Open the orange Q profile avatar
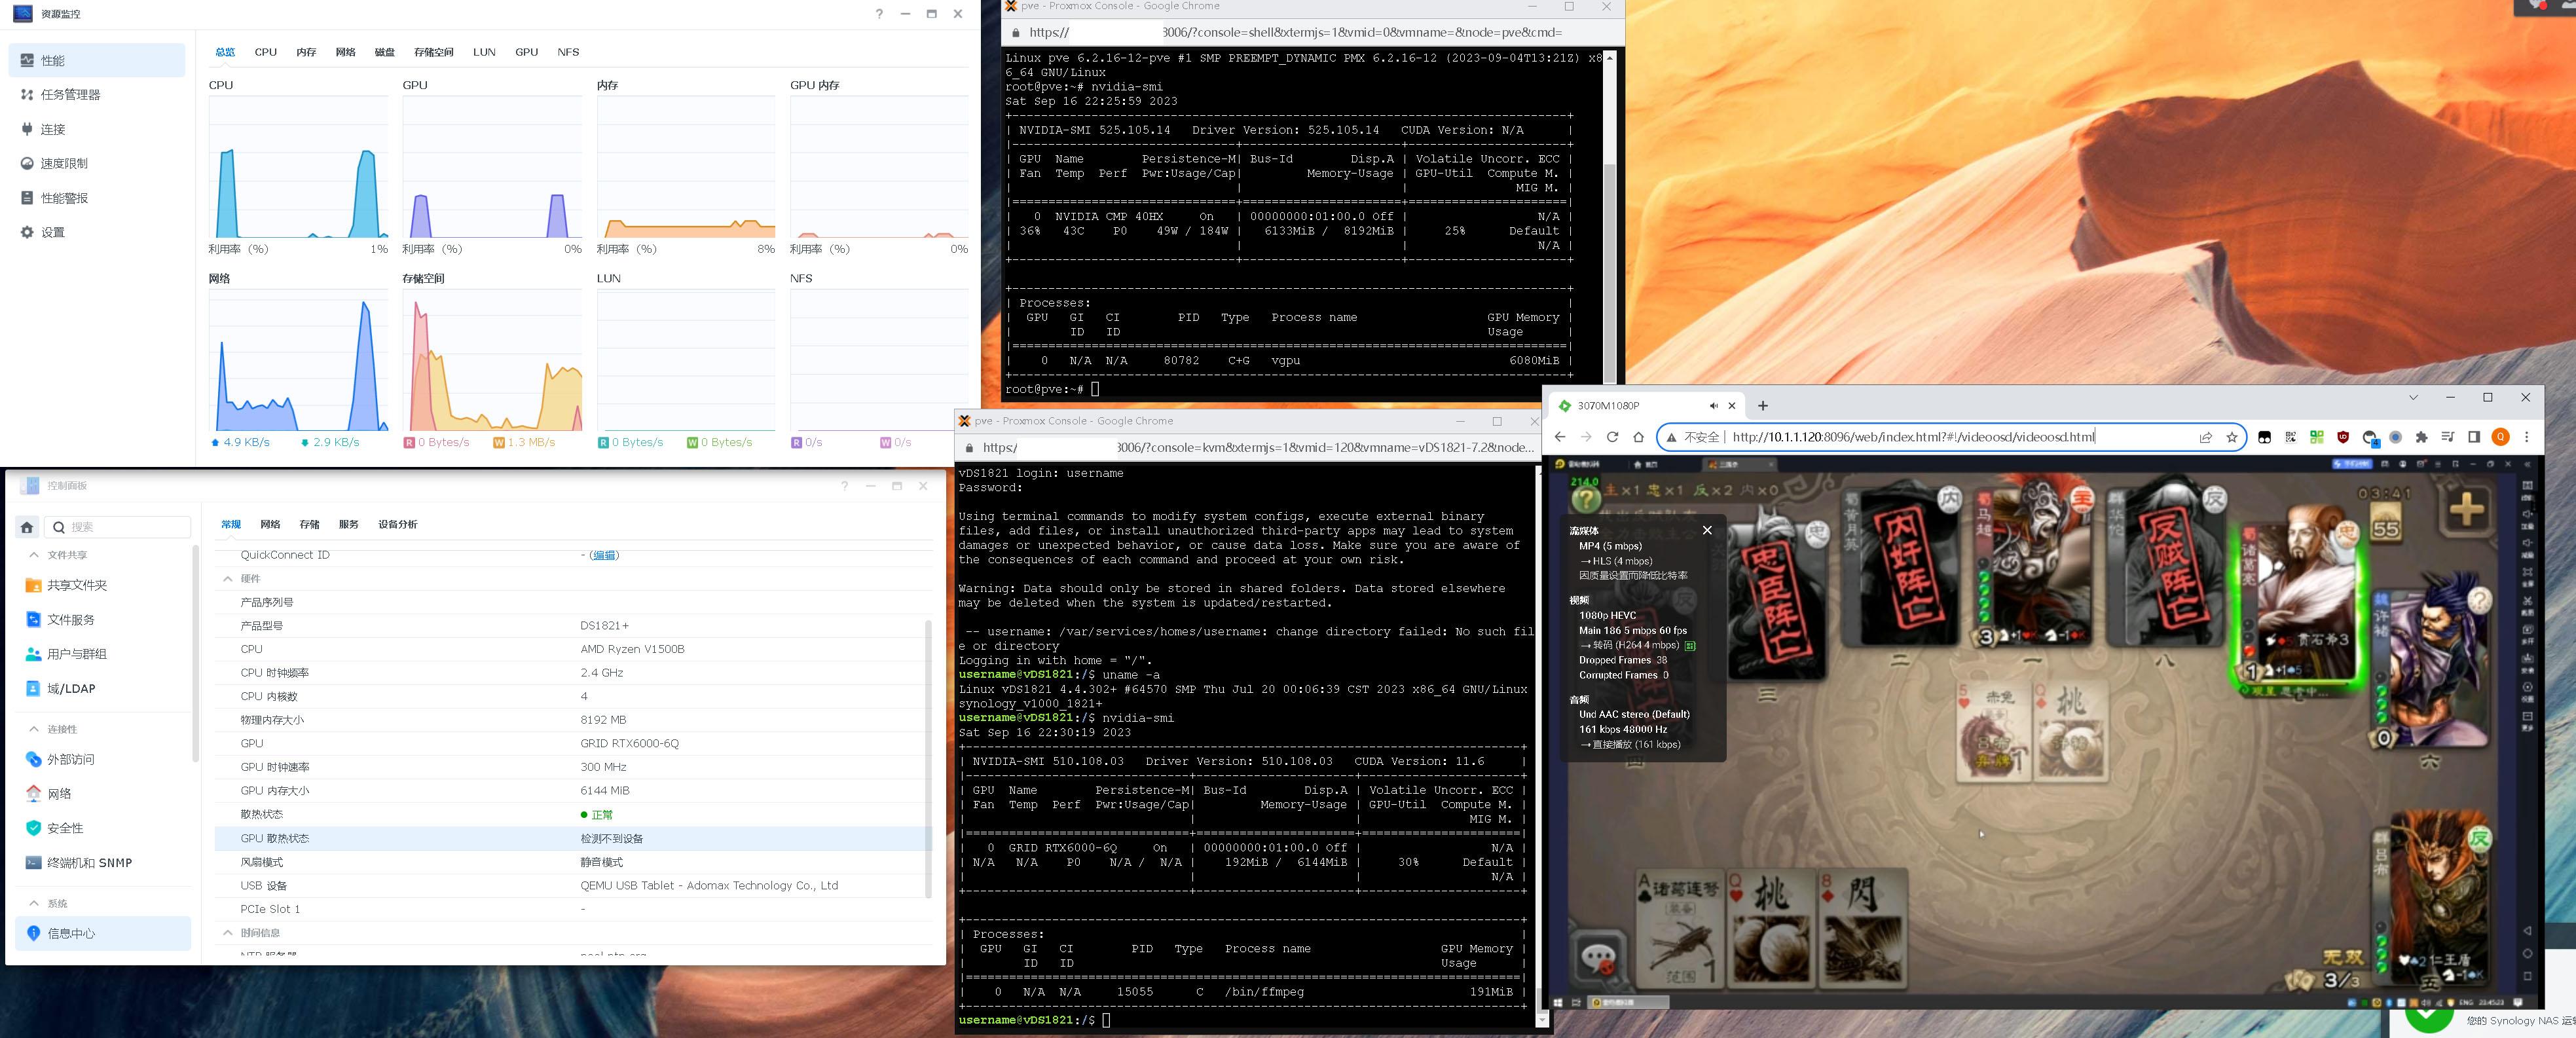 (x=2501, y=437)
